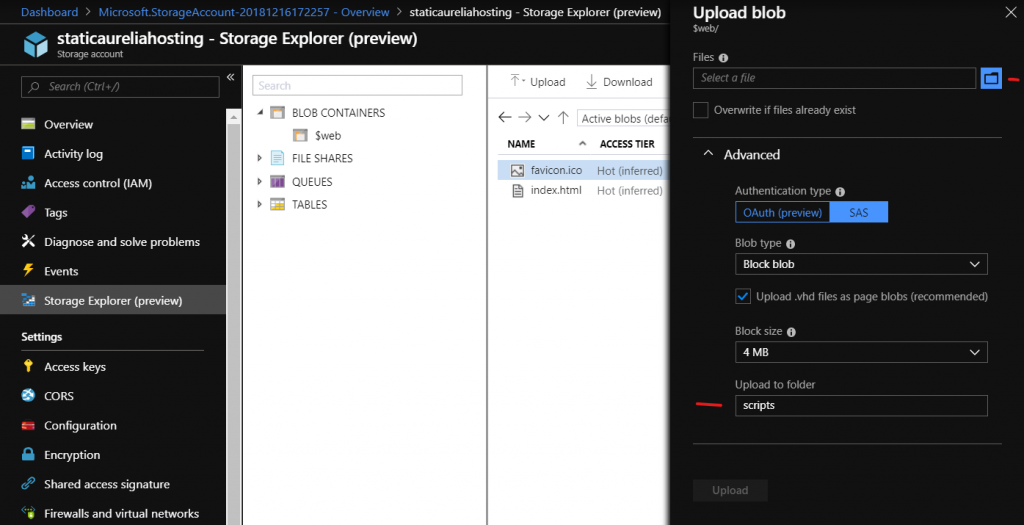This screenshot has width=1024, height=525.
Task: Click the Files info icon
Action: tap(723, 58)
